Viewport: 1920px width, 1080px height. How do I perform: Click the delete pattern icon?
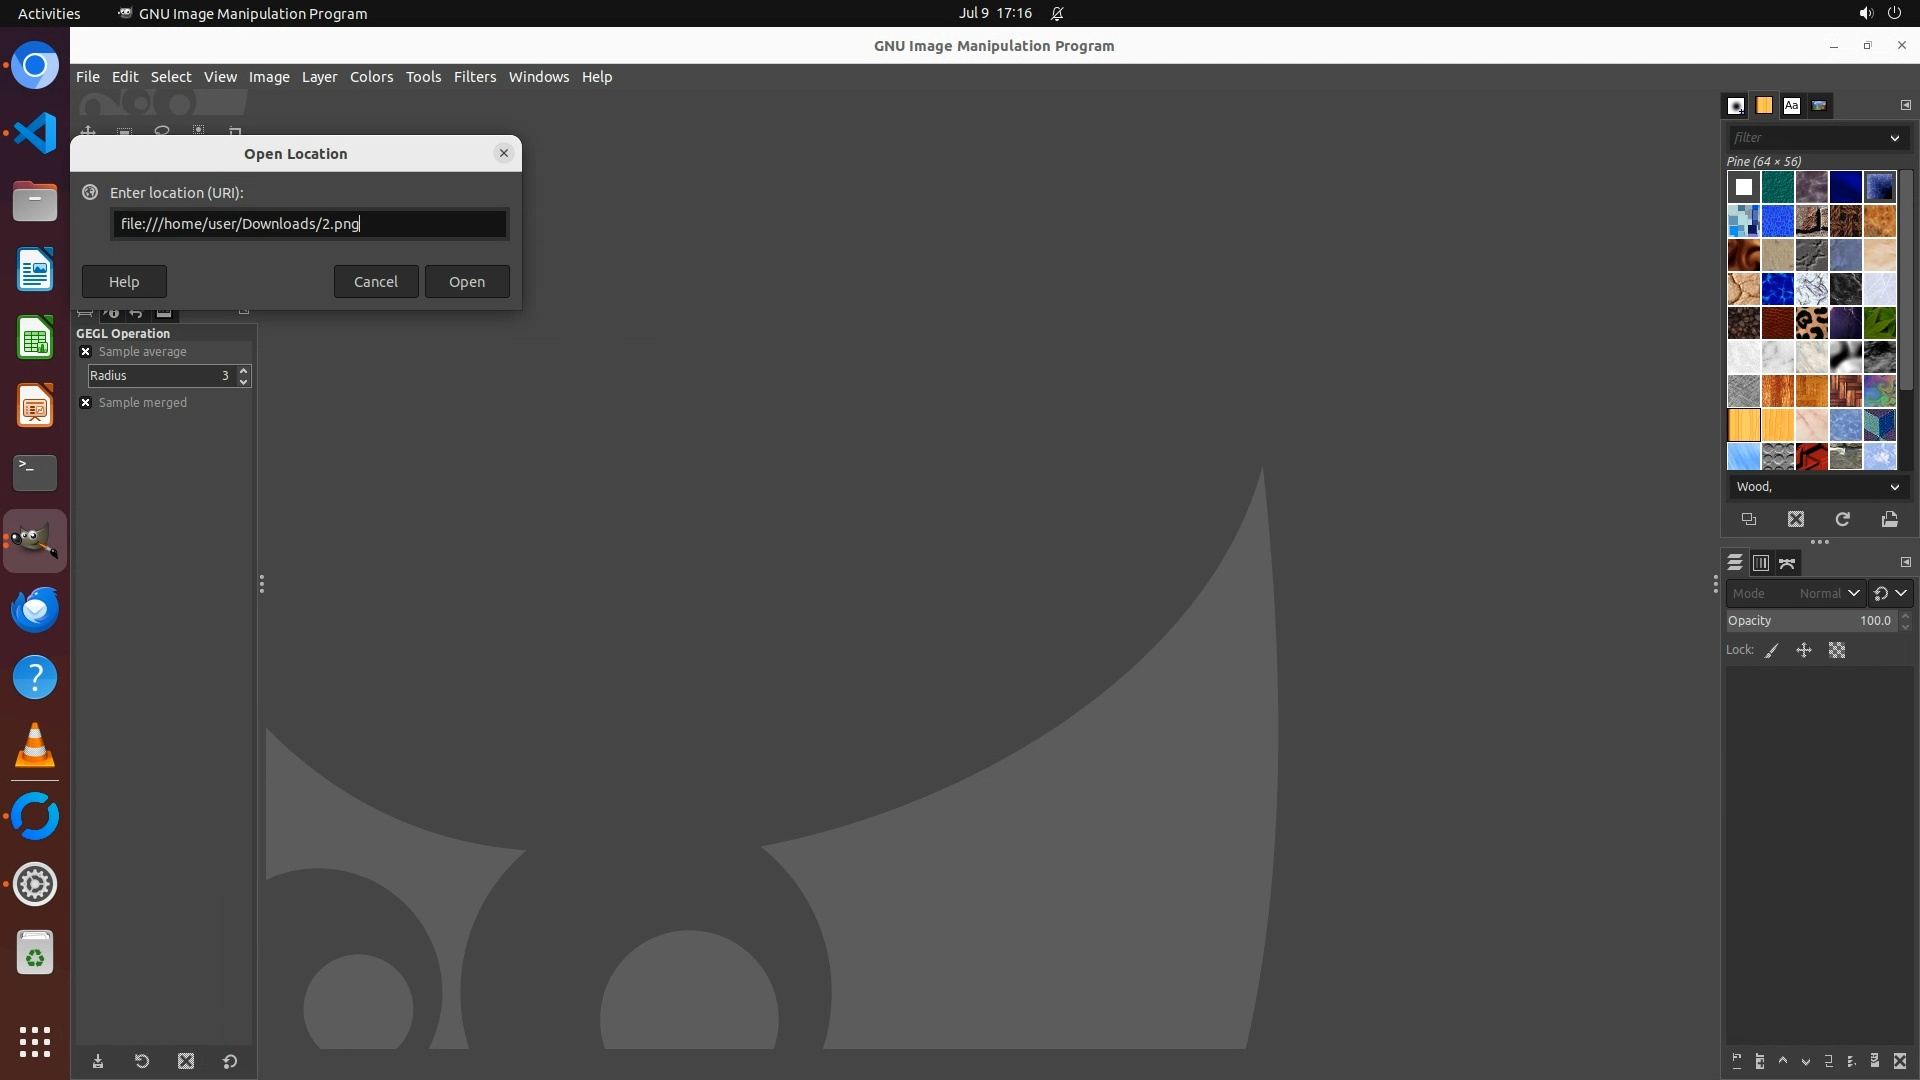(1796, 519)
